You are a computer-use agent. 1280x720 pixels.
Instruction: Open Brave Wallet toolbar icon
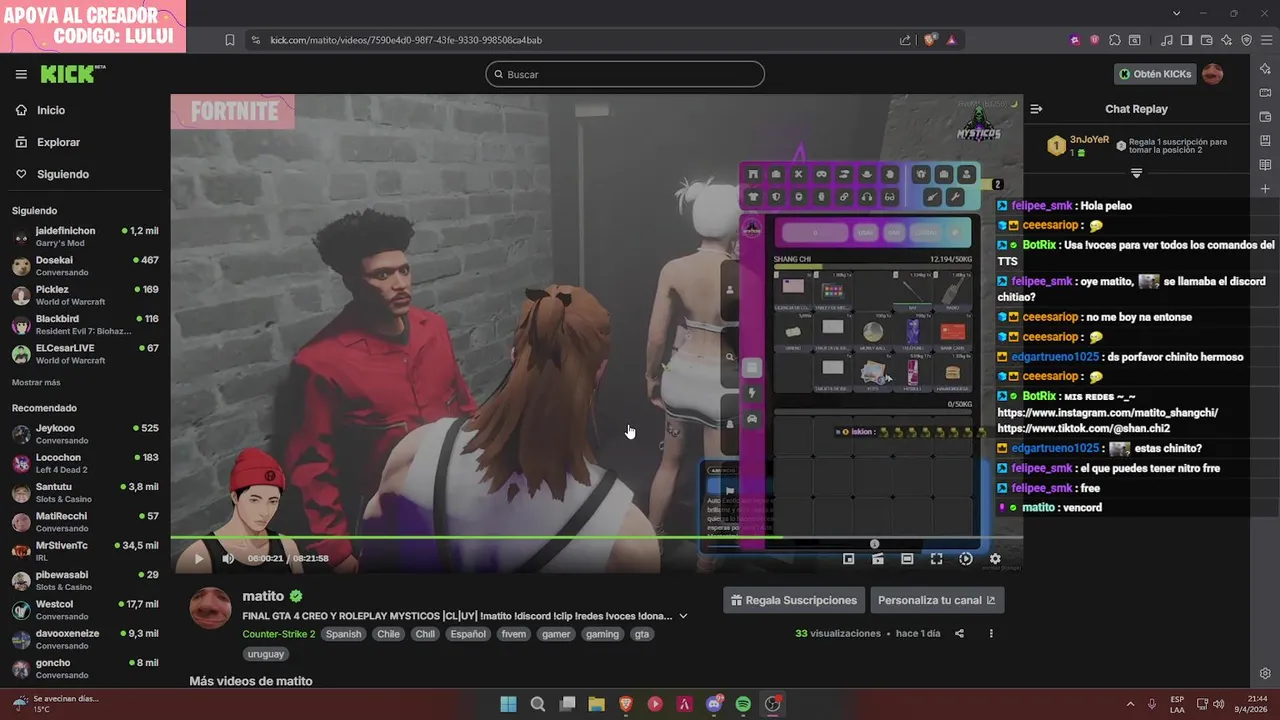(1207, 40)
